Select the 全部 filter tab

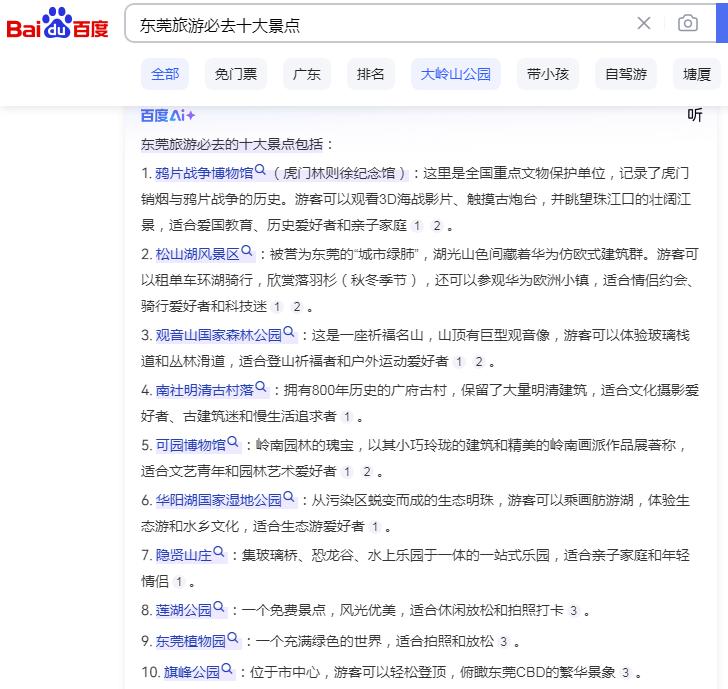coord(165,74)
